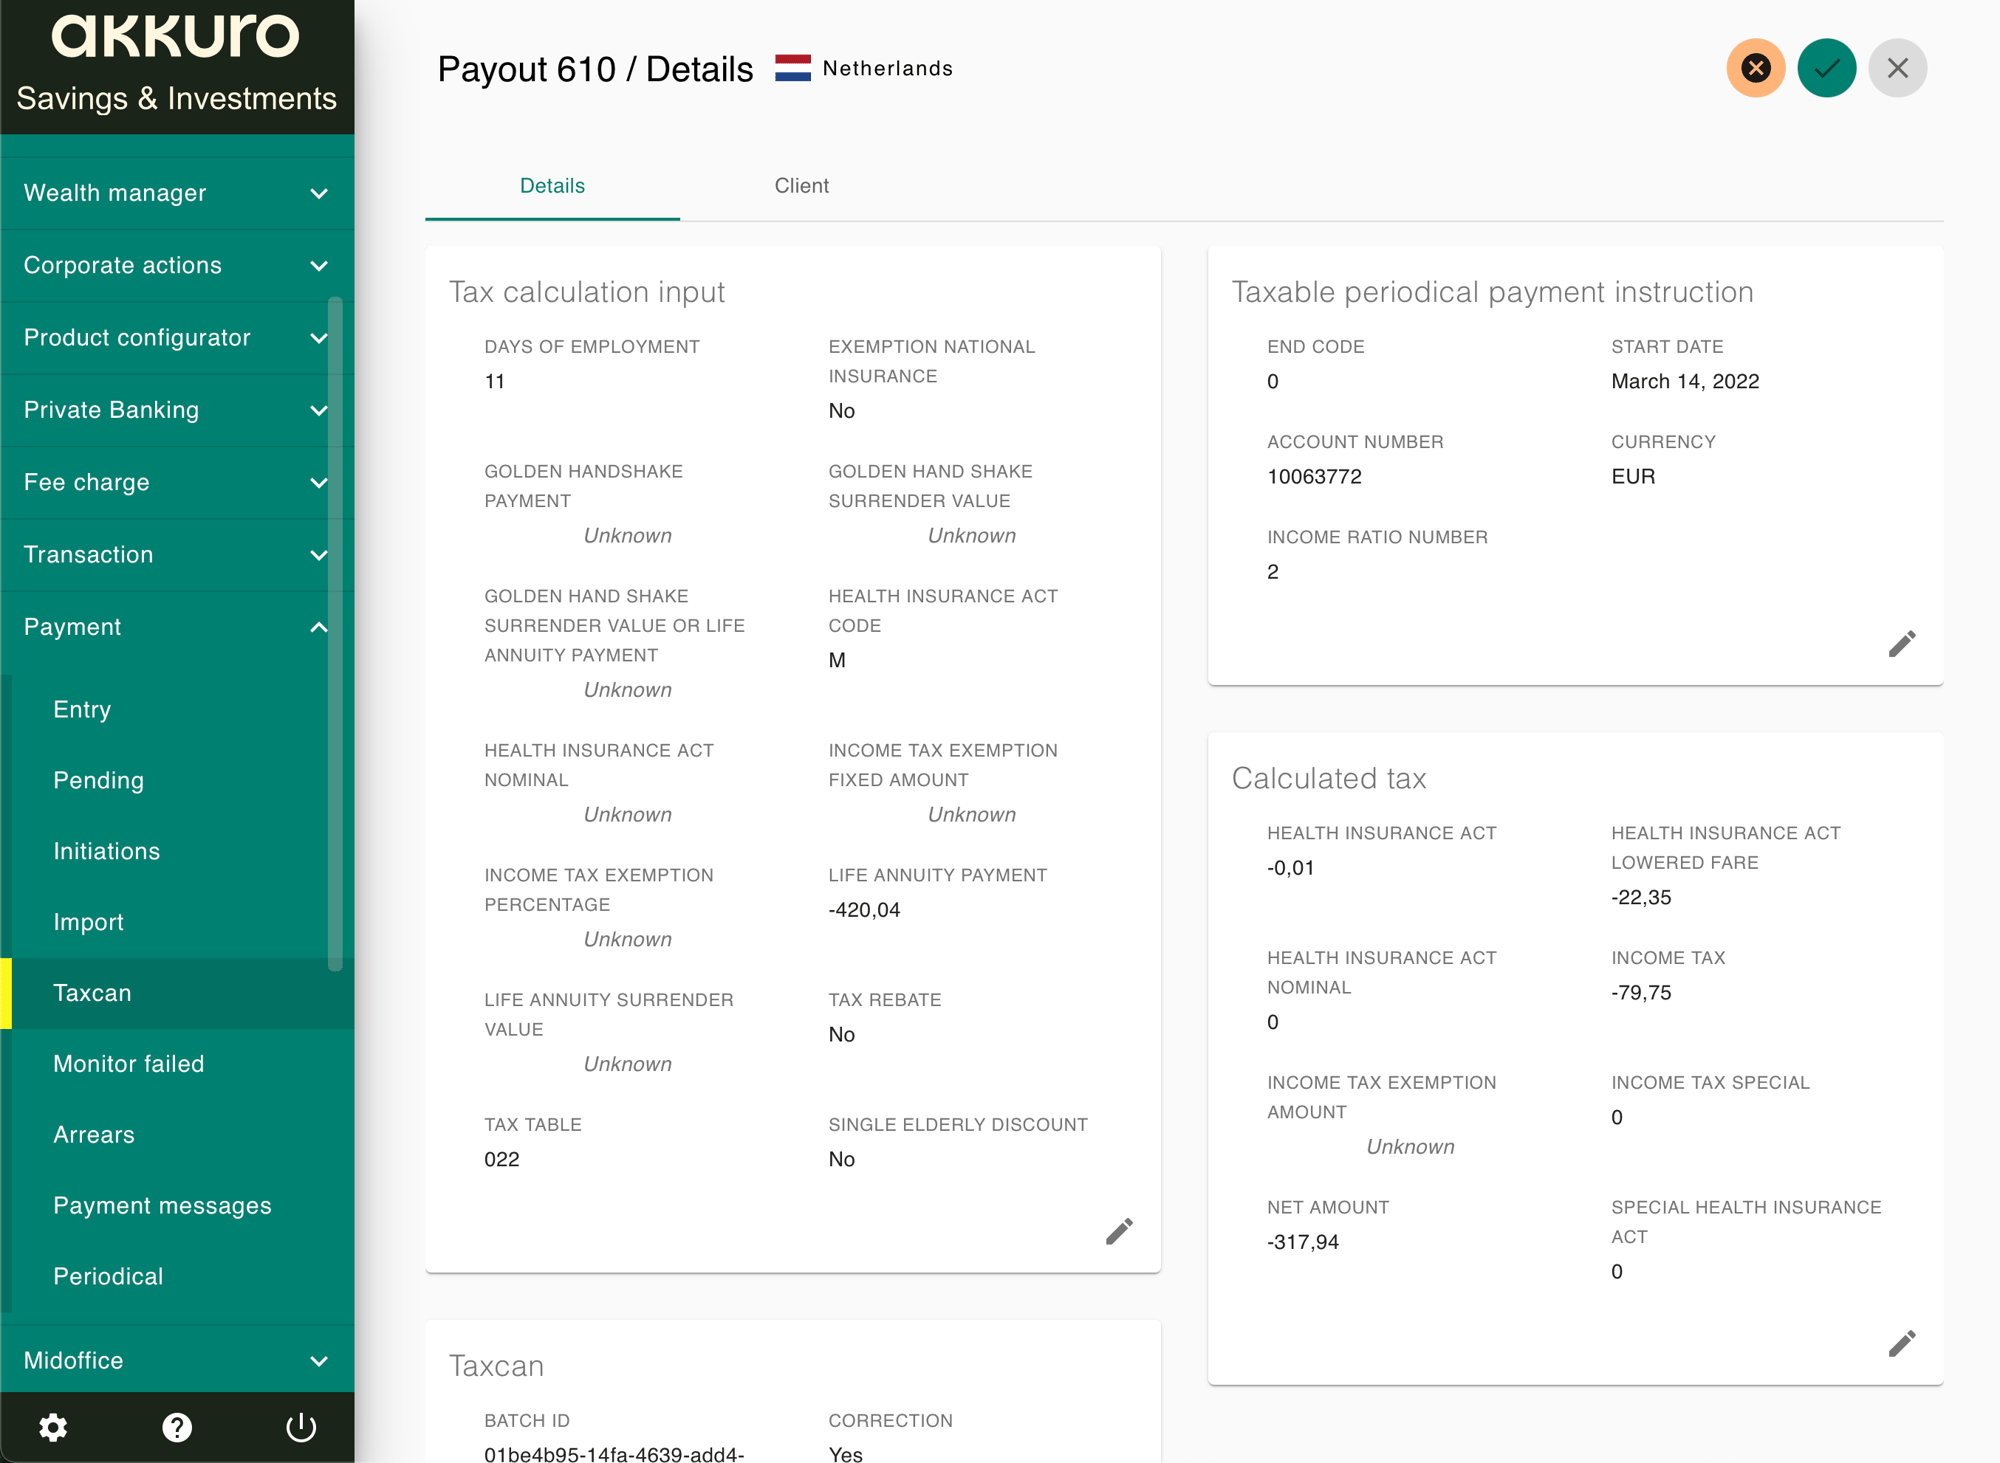Image resolution: width=2000 pixels, height=1463 pixels.
Task: Expand the Product configurator menu
Action: pyautogui.click(x=177, y=338)
